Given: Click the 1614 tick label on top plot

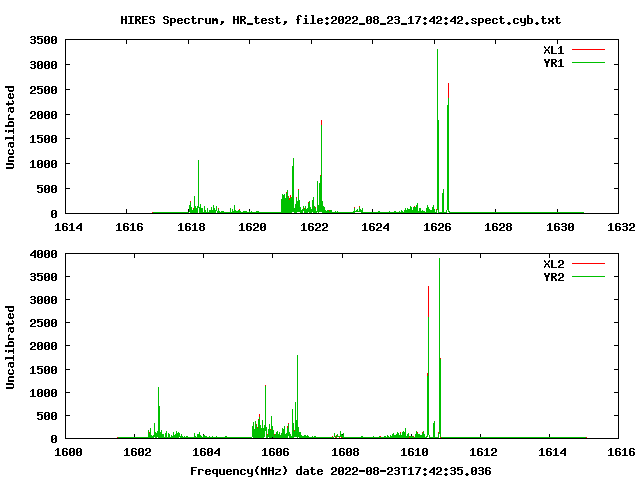Looking at the screenshot, I should coord(68,227).
